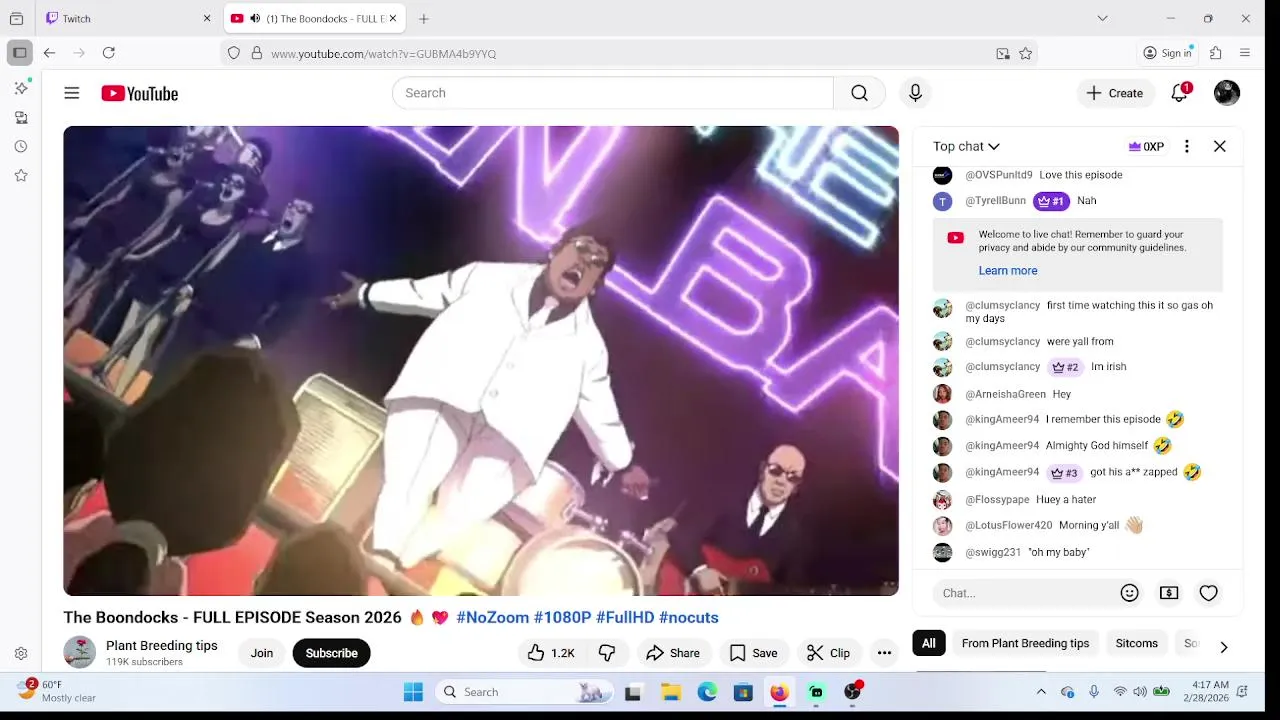Expand the Top chat dropdown
Viewport: 1280px width, 720px height.
point(966,146)
